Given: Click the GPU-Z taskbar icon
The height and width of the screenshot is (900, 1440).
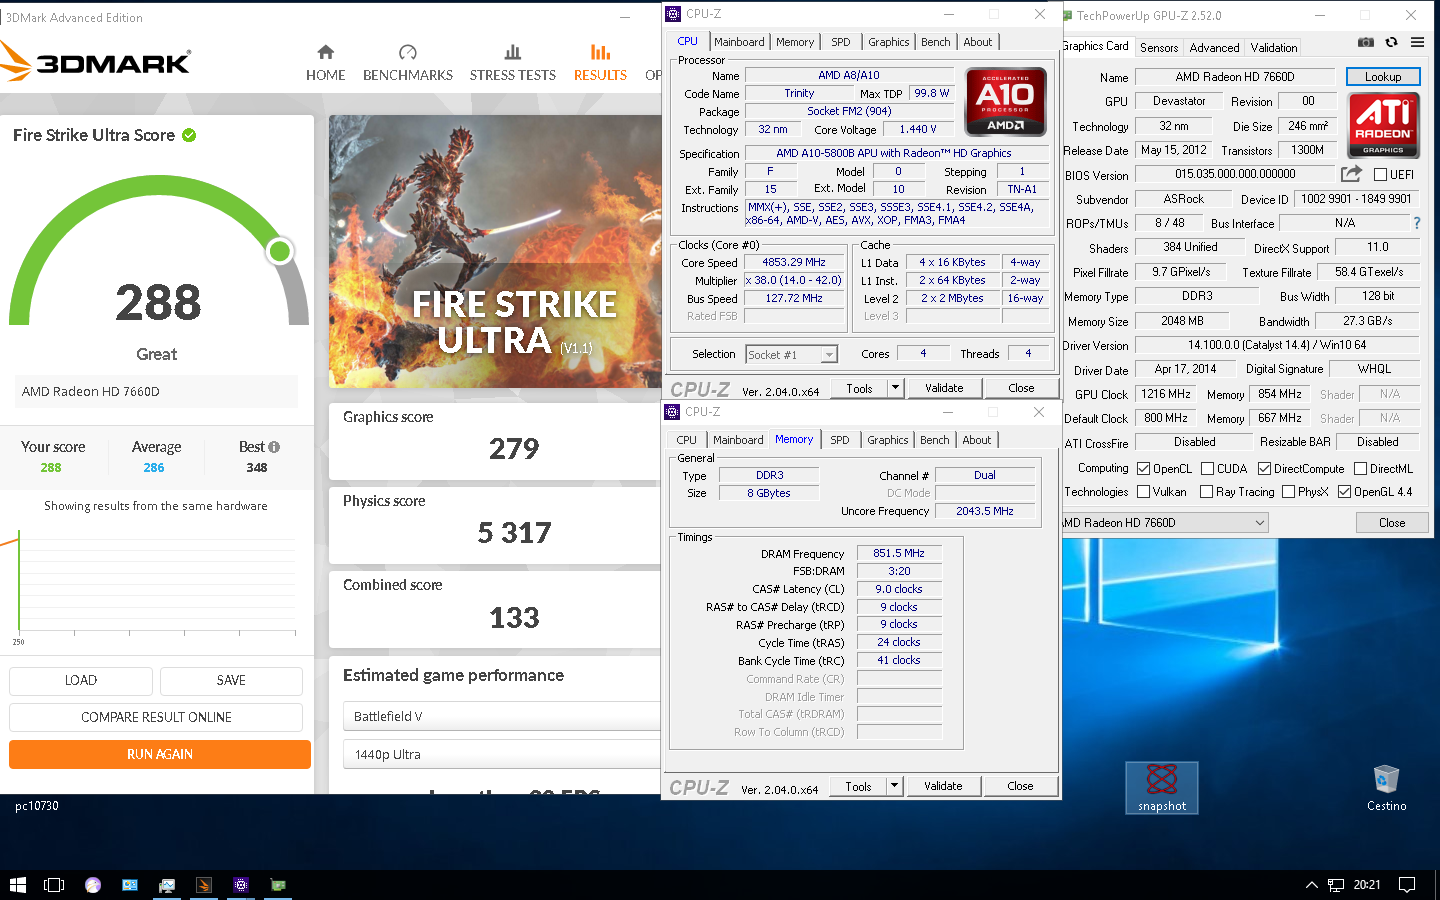Looking at the screenshot, I should pos(278,884).
